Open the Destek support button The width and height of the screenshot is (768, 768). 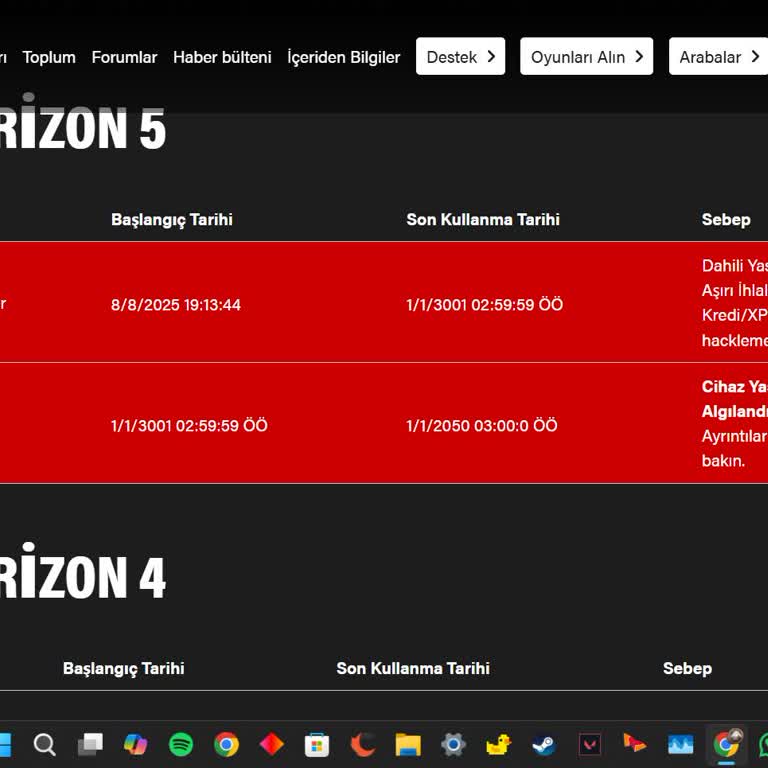click(460, 56)
